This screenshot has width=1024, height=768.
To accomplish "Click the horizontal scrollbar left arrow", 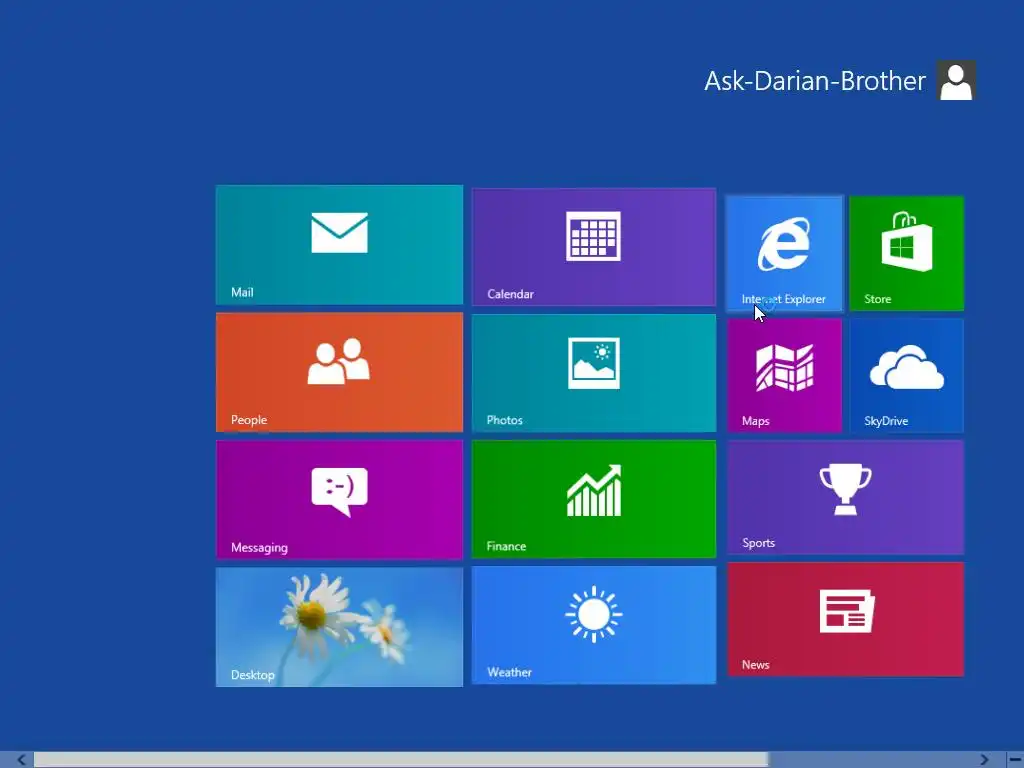I will pos(22,760).
